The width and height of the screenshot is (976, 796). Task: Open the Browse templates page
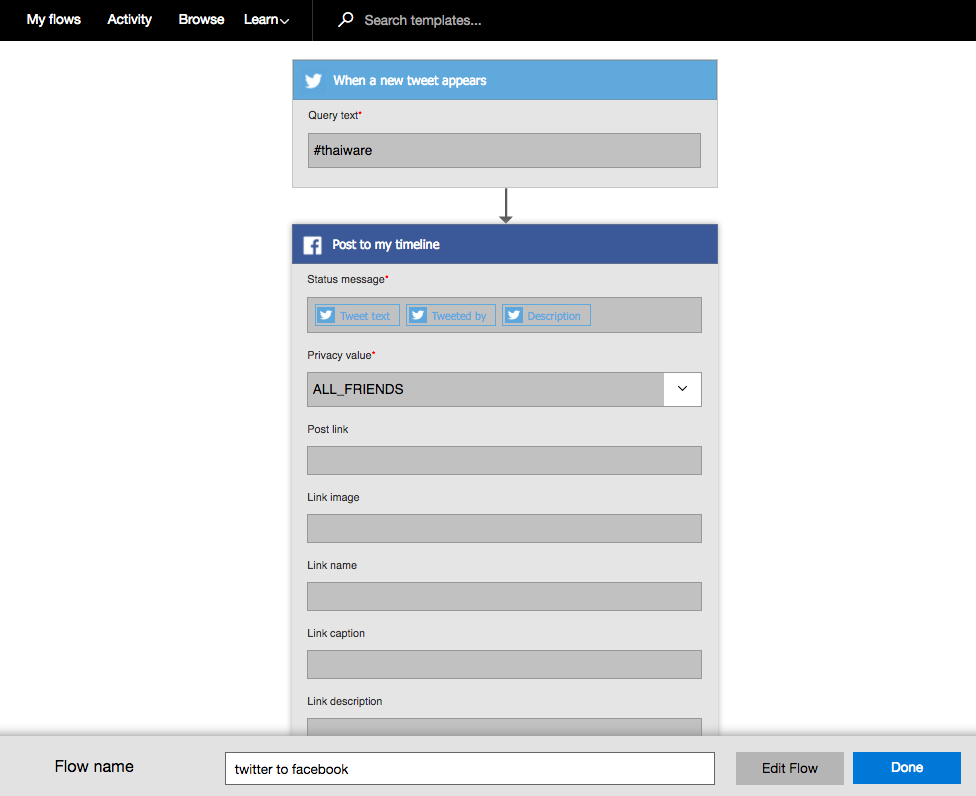[x=201, y=20]
